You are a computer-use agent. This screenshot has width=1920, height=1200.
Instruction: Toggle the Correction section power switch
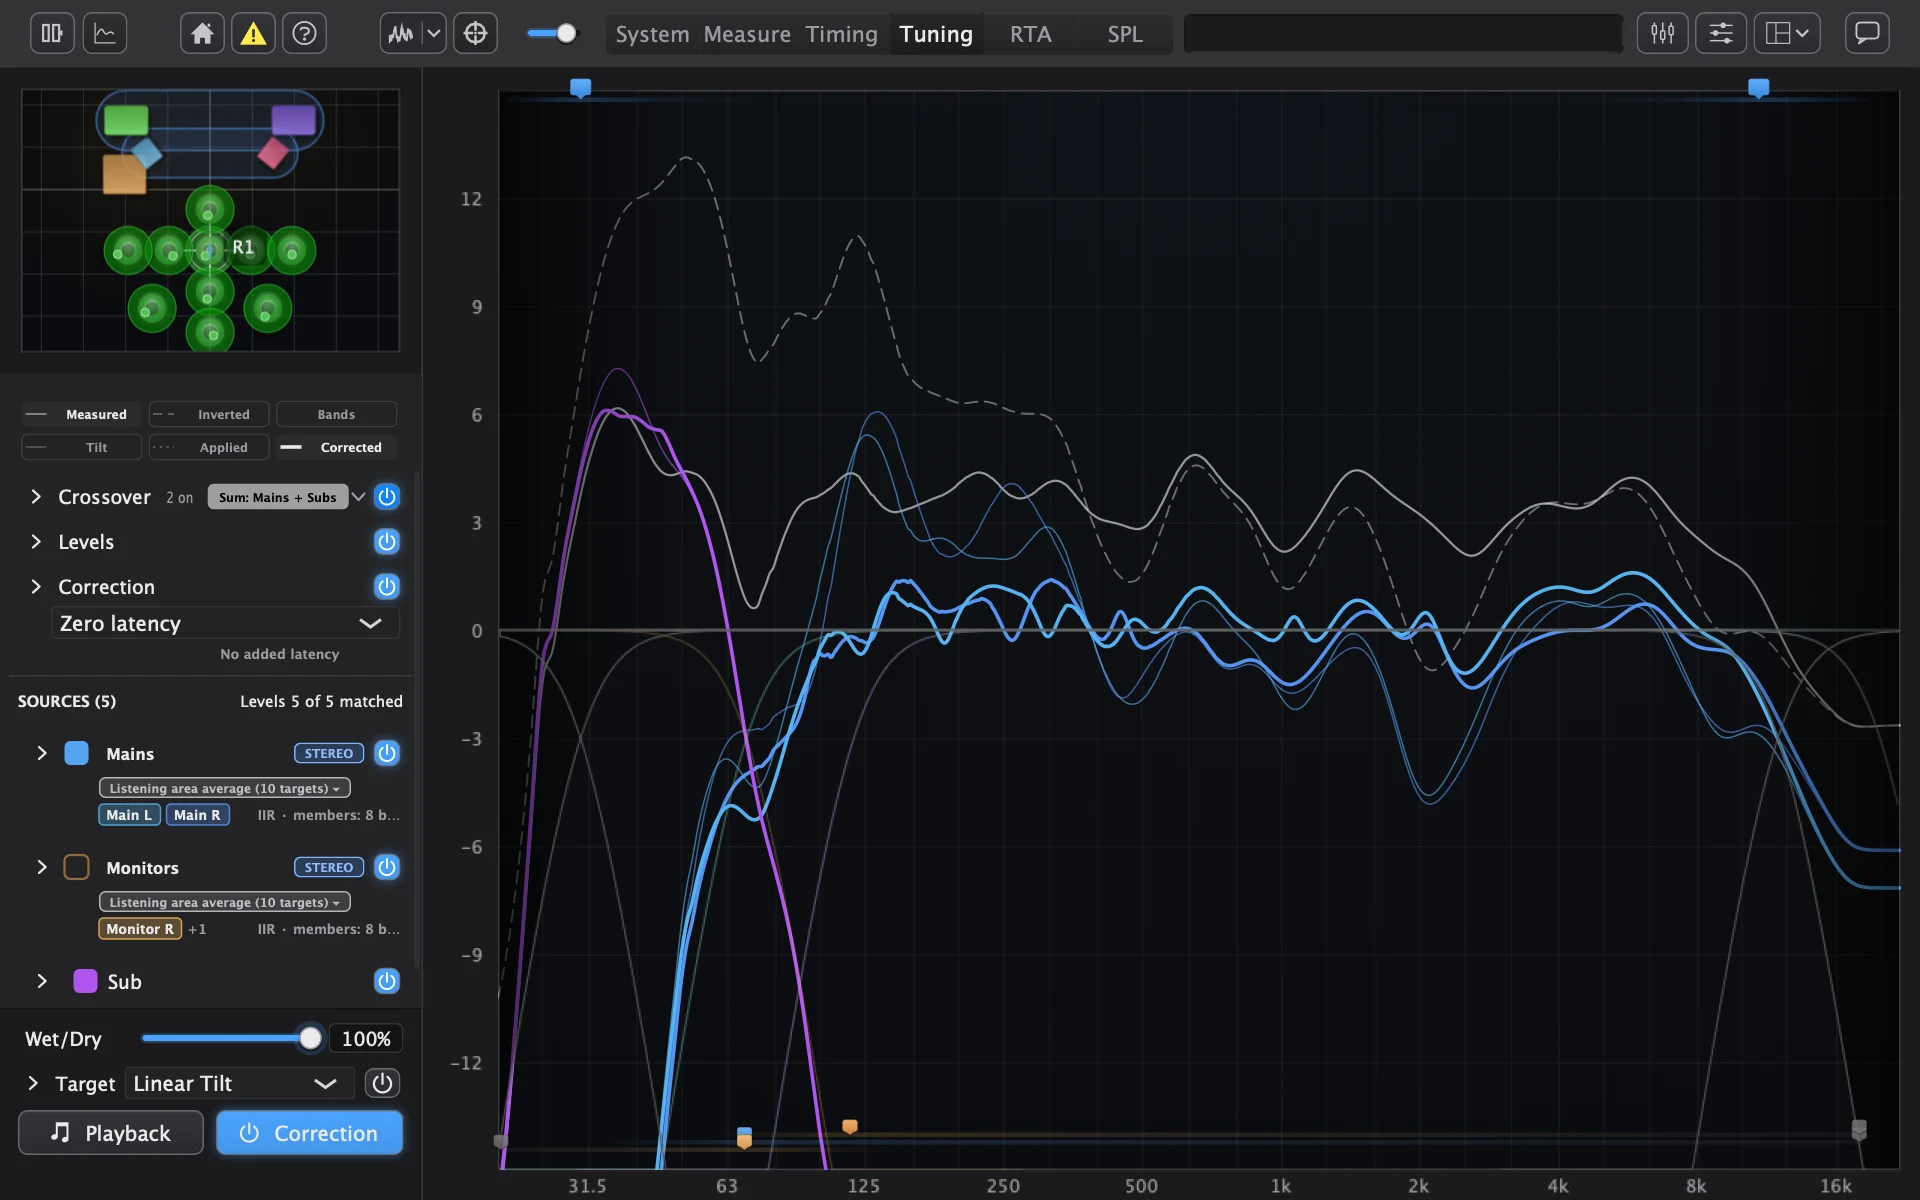pos(387,587)
